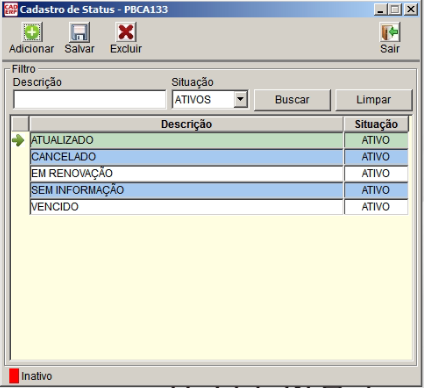This screenshot has height=388, width=424.
Task: Focus the Descrição filter text field
Action: pos(89,99)
